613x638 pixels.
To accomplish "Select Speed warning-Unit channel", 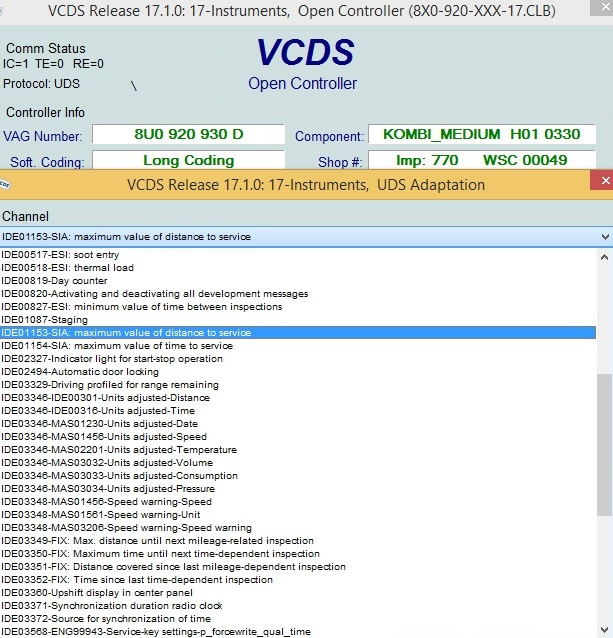I will (298, 515).
